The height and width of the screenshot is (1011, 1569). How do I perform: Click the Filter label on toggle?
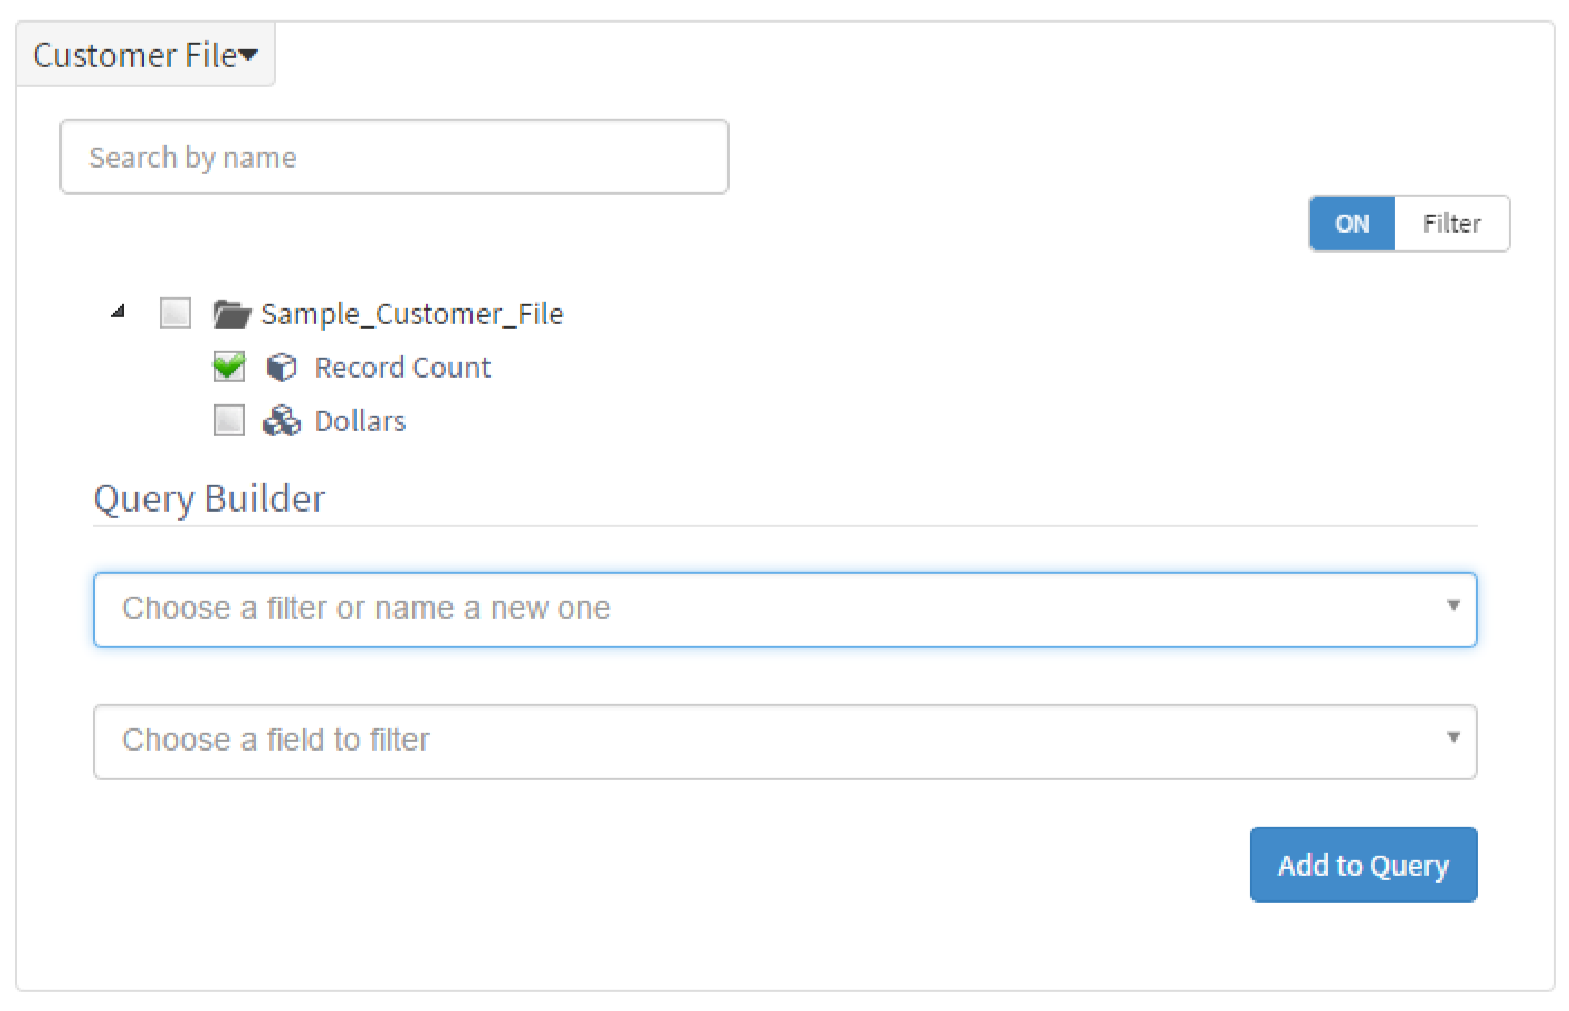click(1452, 224)
